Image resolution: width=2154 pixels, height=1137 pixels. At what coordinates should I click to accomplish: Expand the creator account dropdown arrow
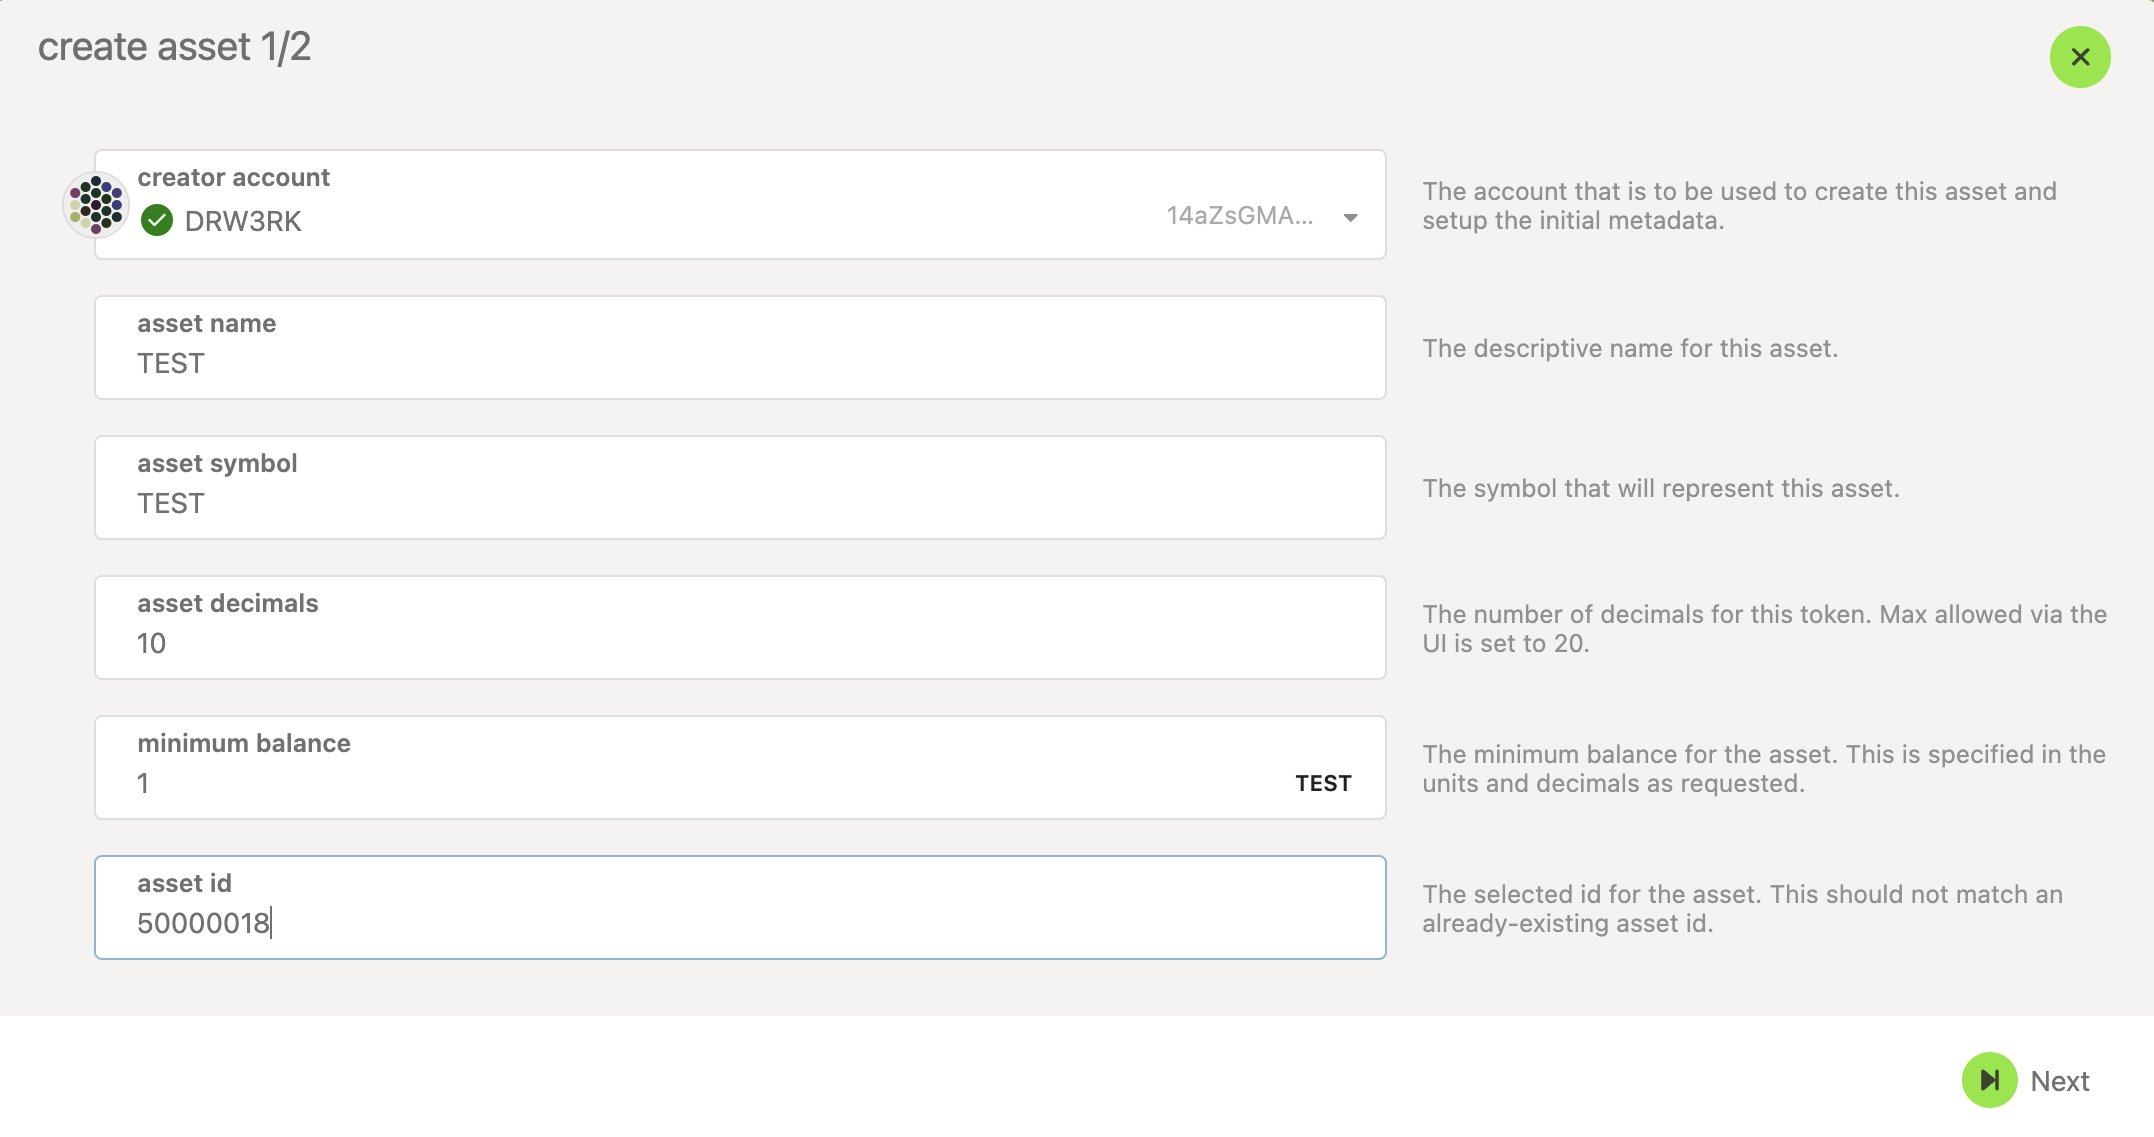click(1350, 217)
